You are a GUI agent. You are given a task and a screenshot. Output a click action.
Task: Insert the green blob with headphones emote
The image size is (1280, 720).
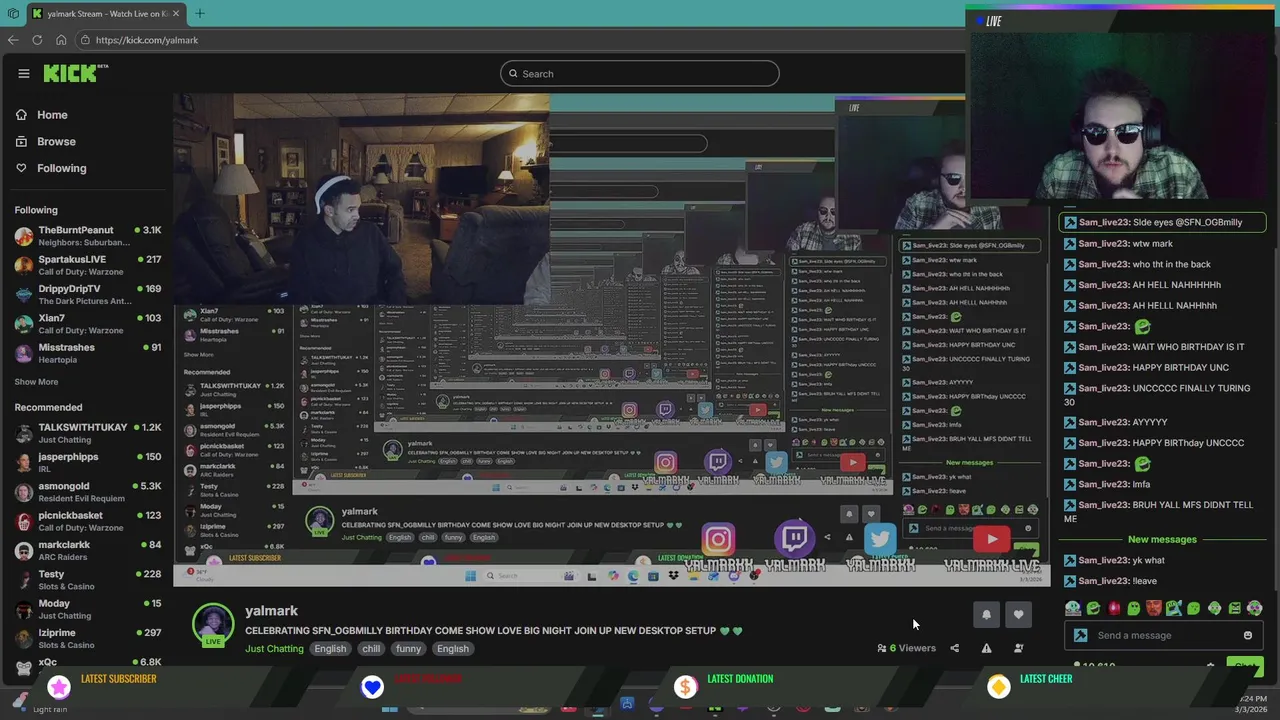point(1214,608)
